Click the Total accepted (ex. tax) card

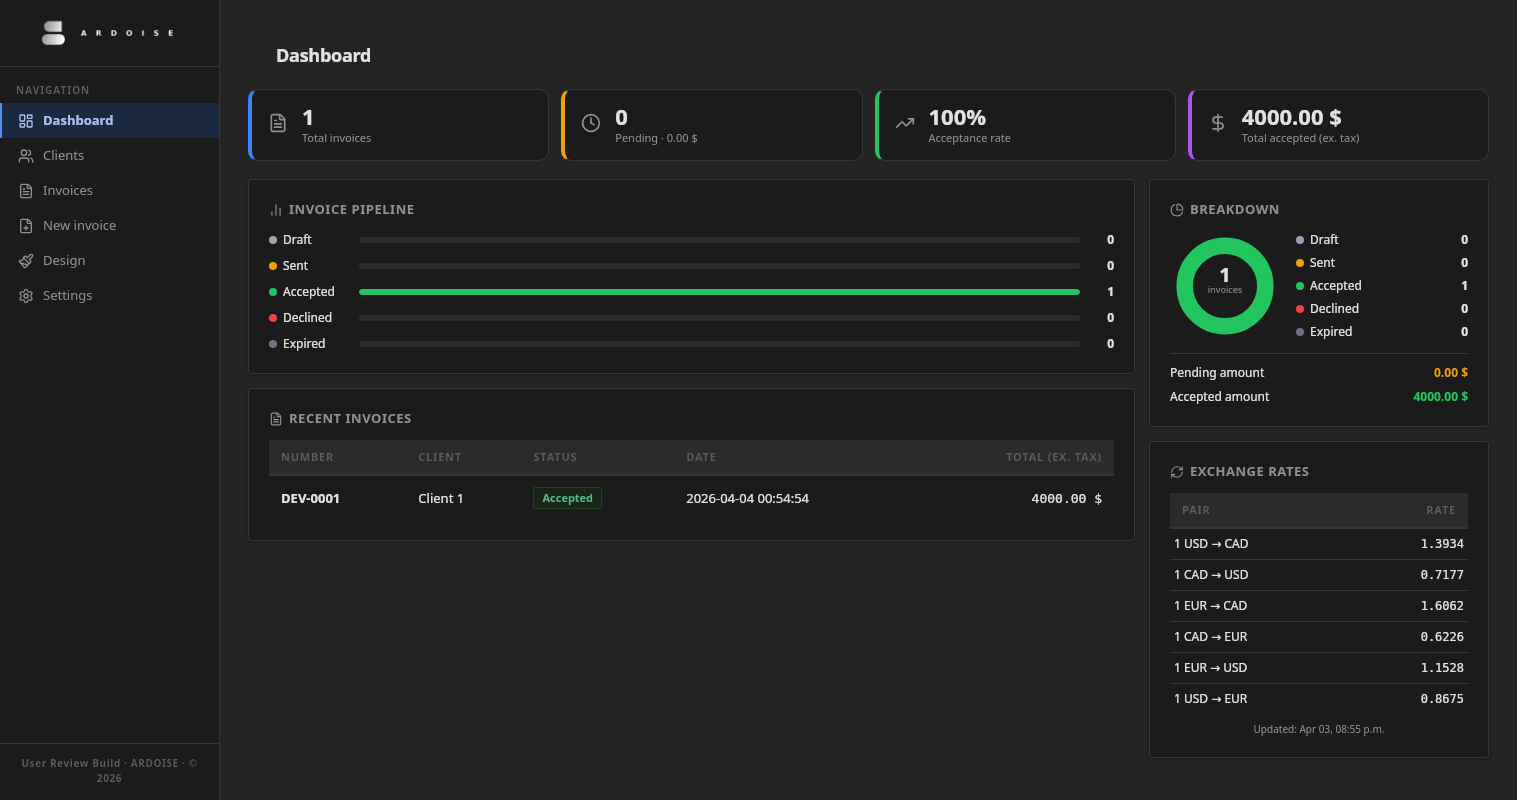point(1338,125)
